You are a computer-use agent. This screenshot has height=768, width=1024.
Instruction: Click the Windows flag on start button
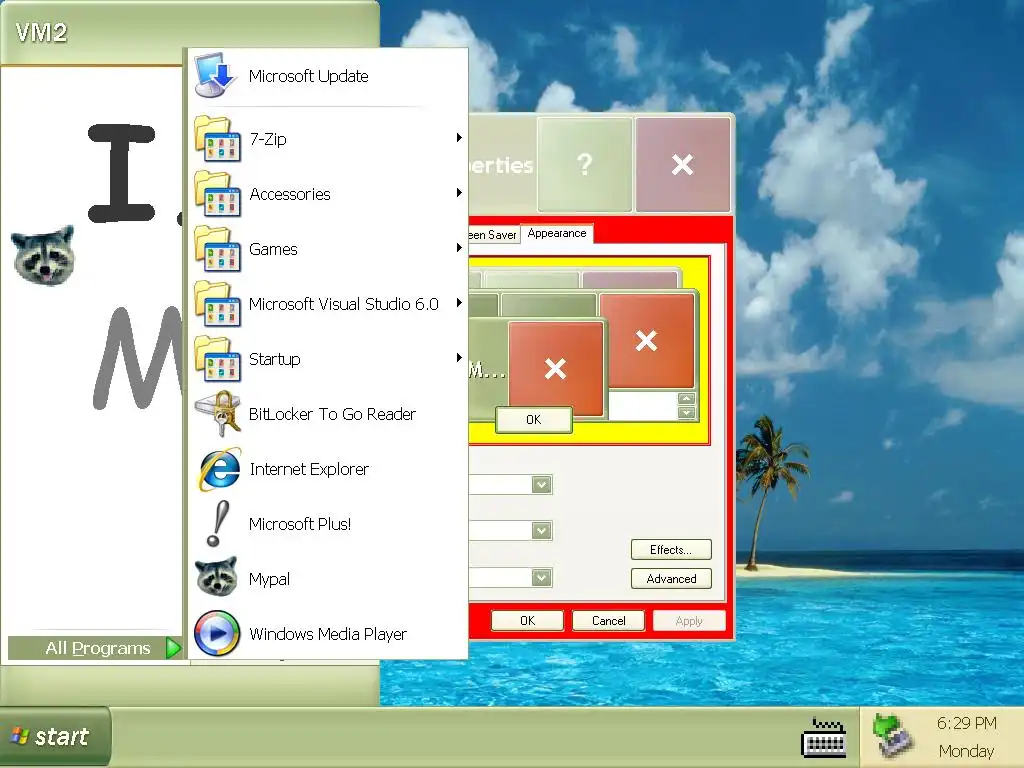(20, 736)
